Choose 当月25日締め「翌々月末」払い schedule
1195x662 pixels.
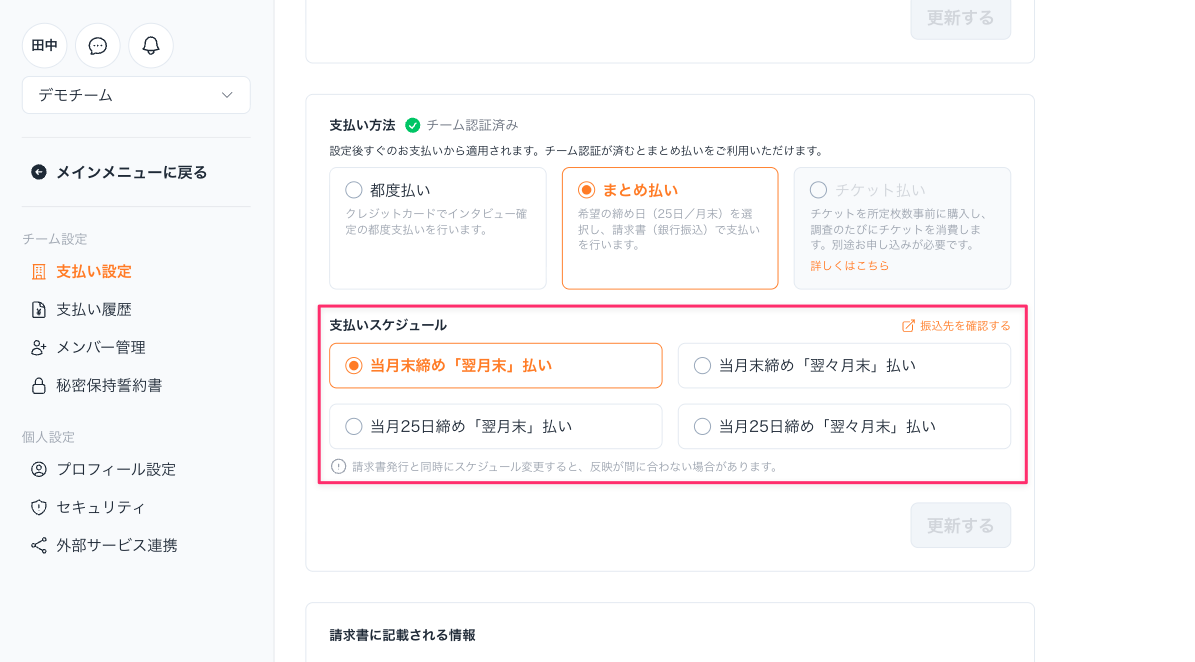(703, 427)
